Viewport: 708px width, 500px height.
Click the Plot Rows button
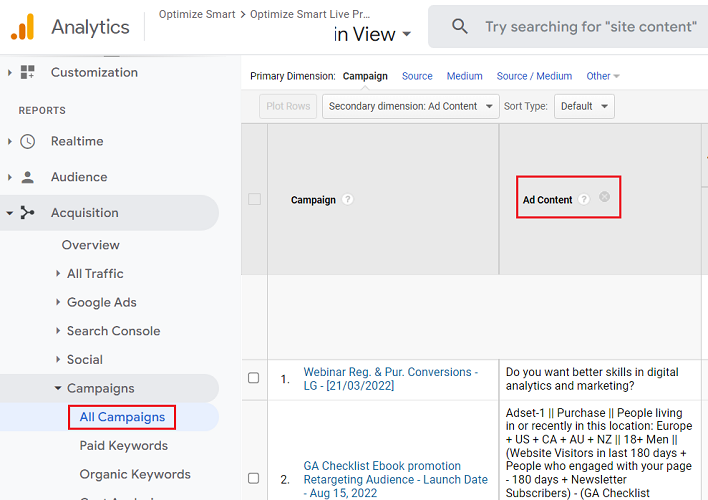(x=288, y=106)
